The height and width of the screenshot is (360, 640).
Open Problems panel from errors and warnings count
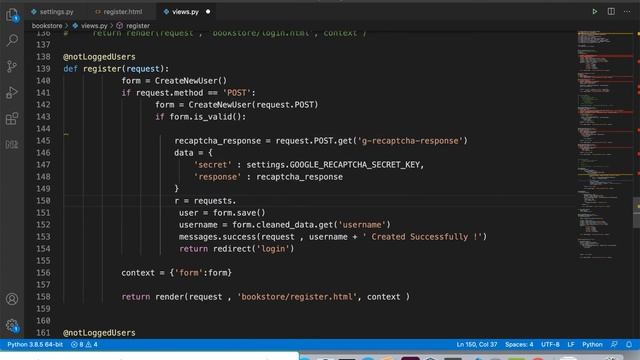click(84, 344)
